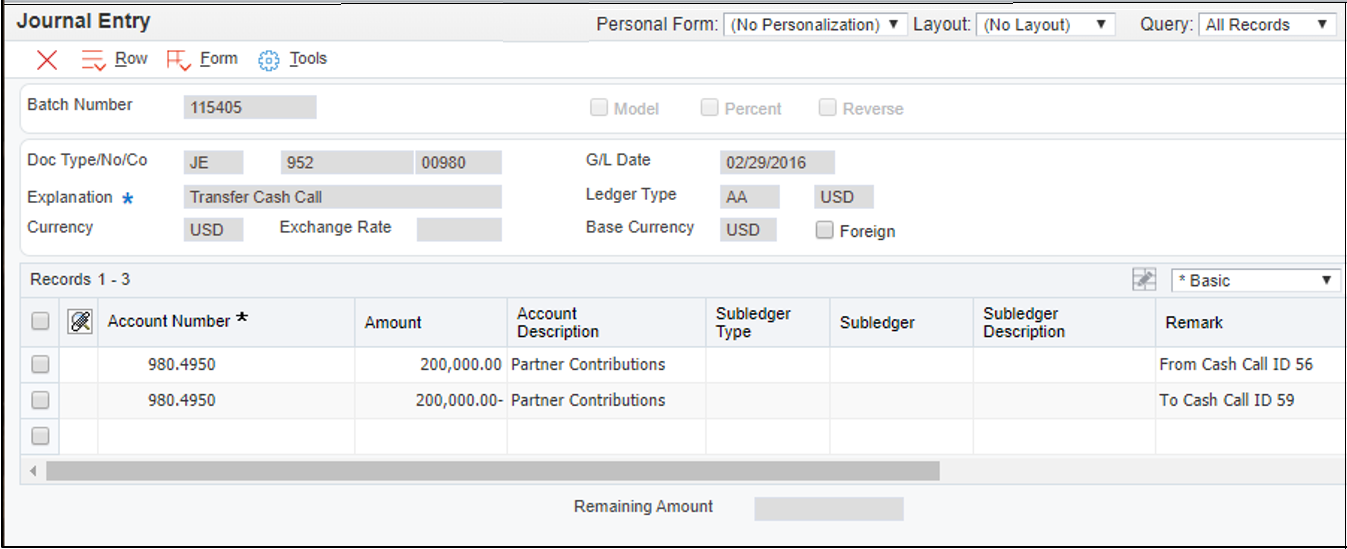
Task: Click the Form exit icon
Action: 179,60
